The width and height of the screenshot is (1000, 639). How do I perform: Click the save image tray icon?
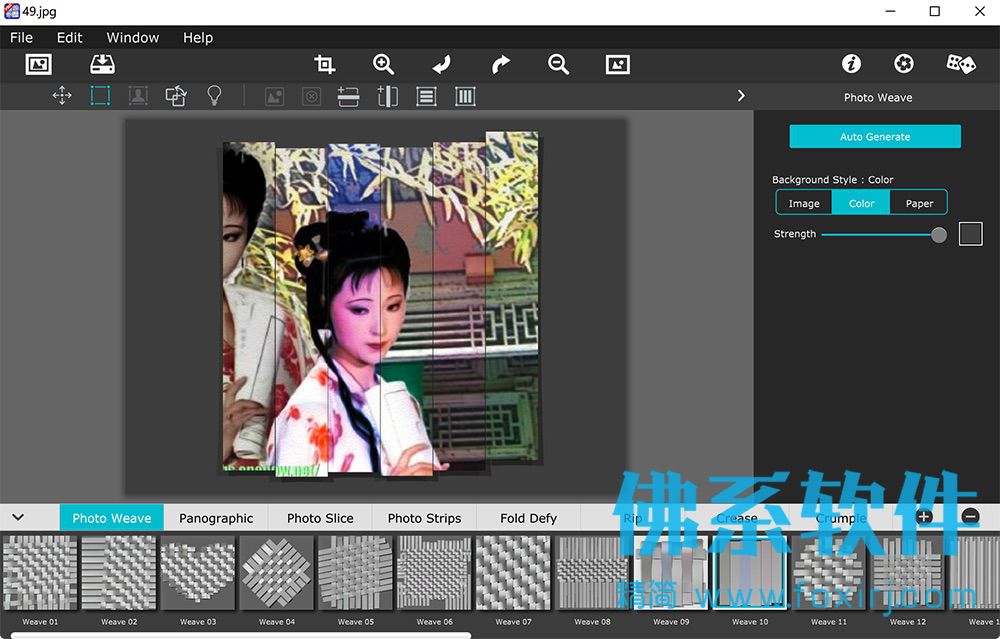pyautogui.click(x=102, y=64)
